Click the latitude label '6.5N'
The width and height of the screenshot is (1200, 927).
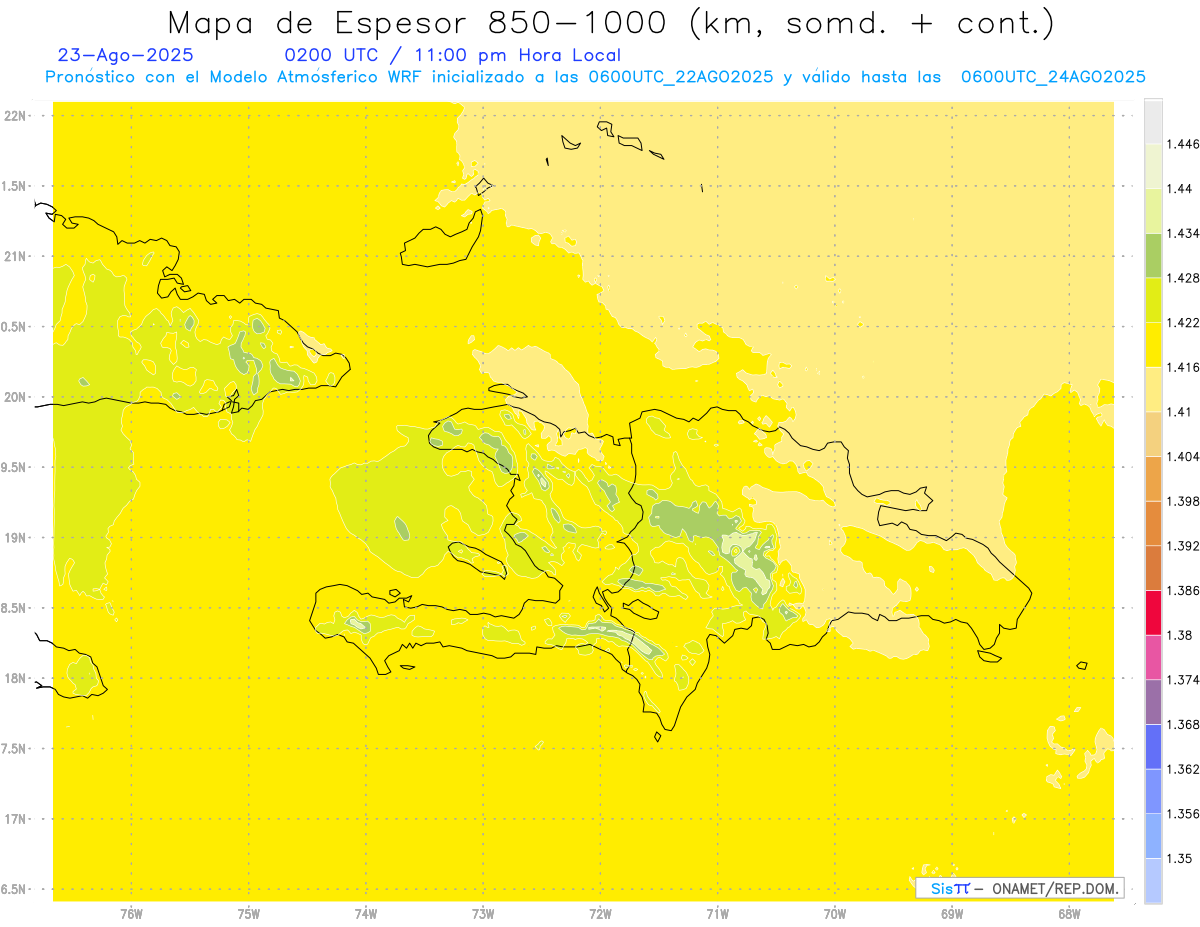click(15, 889)
